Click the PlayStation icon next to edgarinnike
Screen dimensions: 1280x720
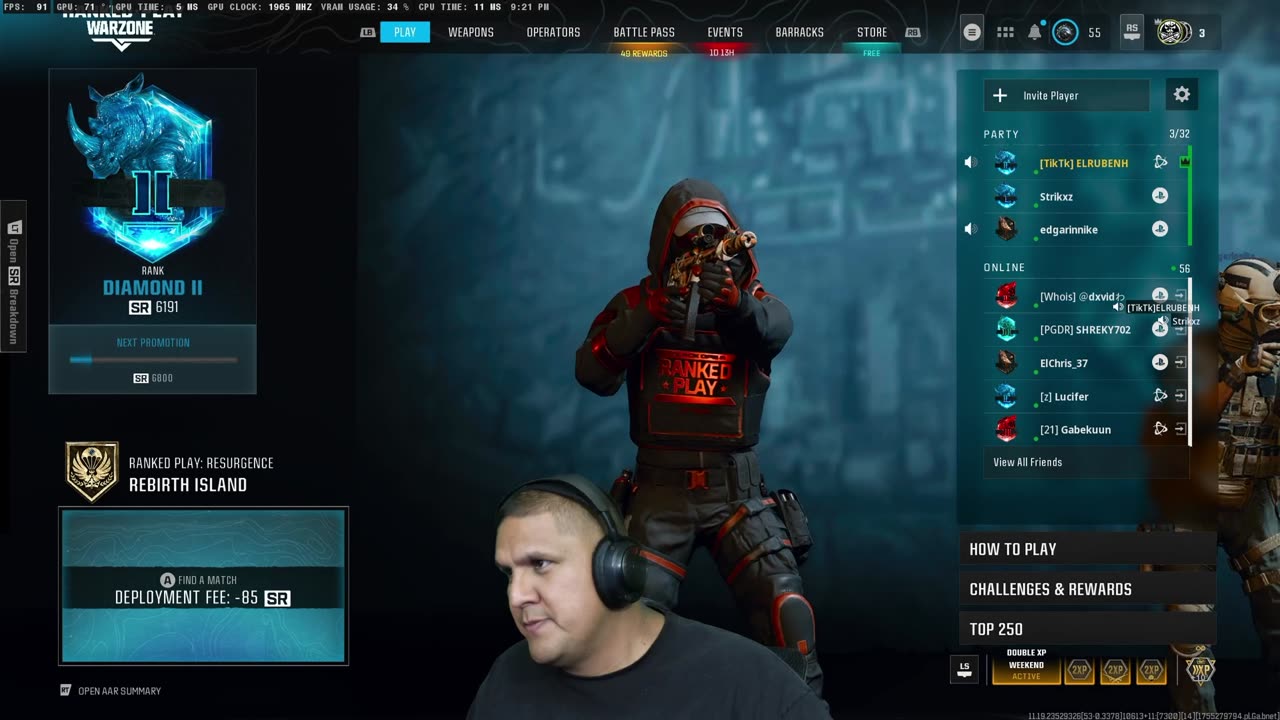(1160, 229)
